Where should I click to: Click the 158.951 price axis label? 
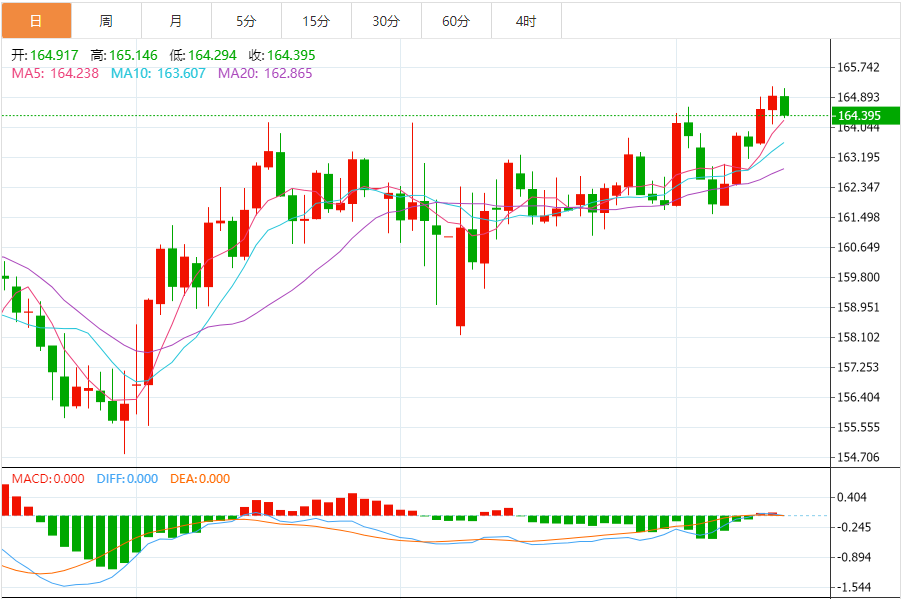point(858,307)
